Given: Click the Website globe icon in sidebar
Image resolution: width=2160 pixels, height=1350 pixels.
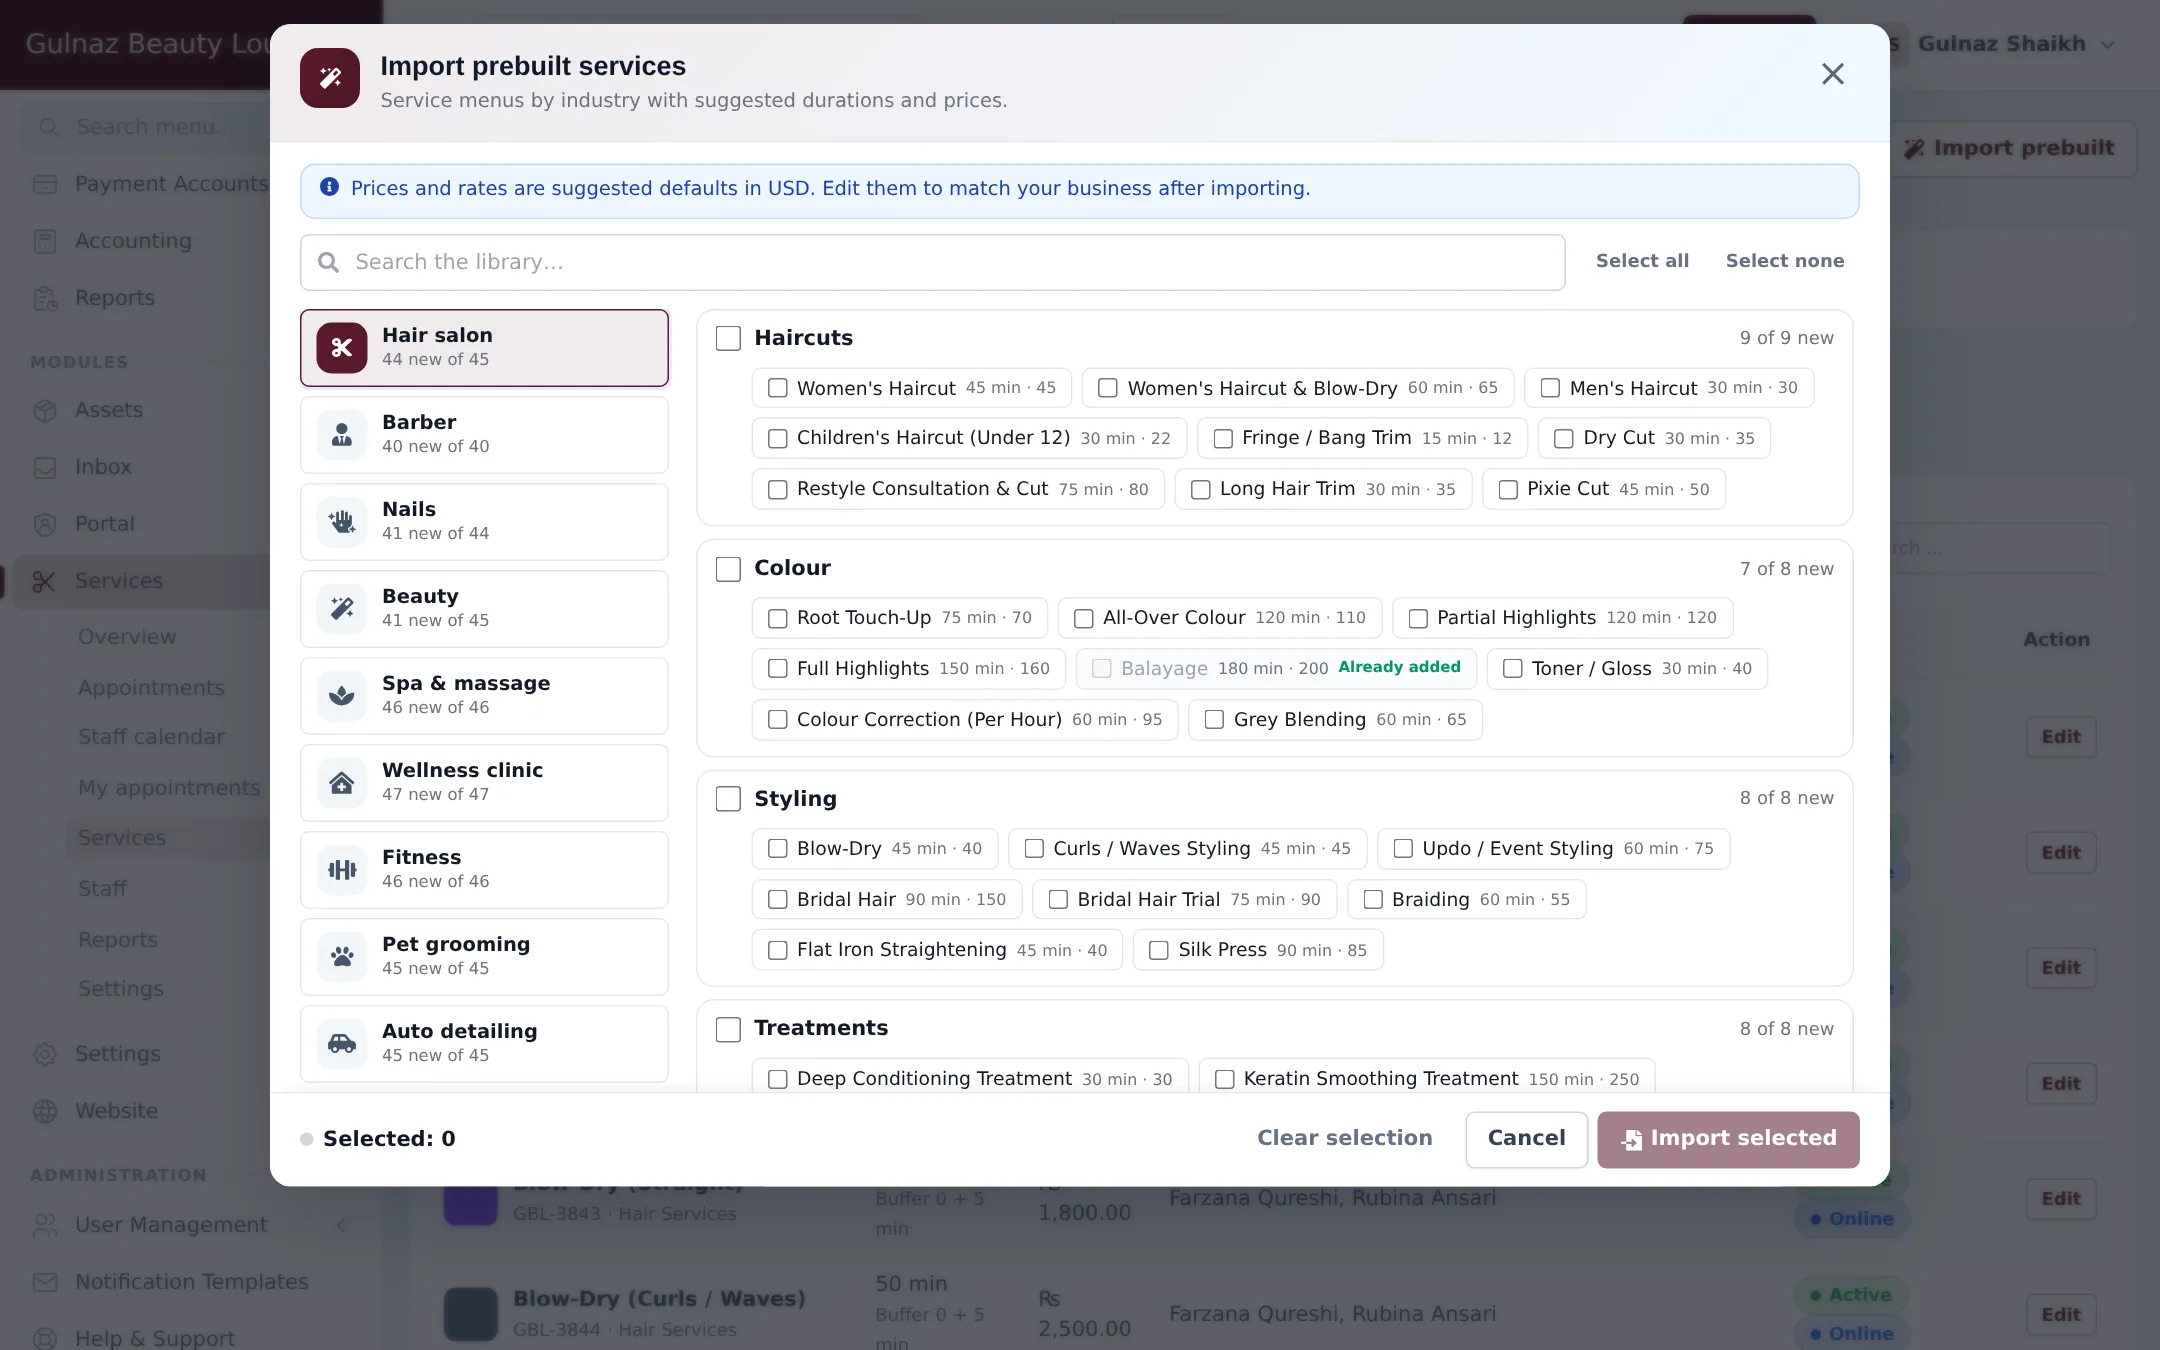Looking at the screenshot, I should click(45, 1111).
